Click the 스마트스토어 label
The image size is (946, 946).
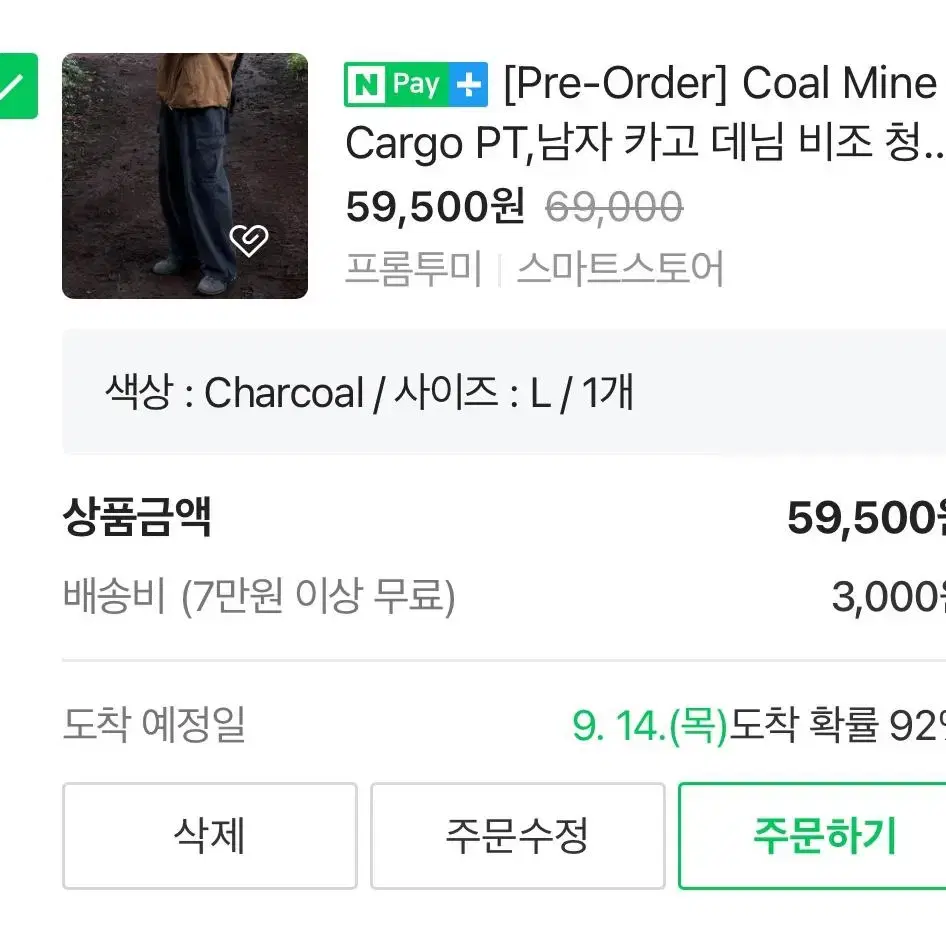point(620,268)
